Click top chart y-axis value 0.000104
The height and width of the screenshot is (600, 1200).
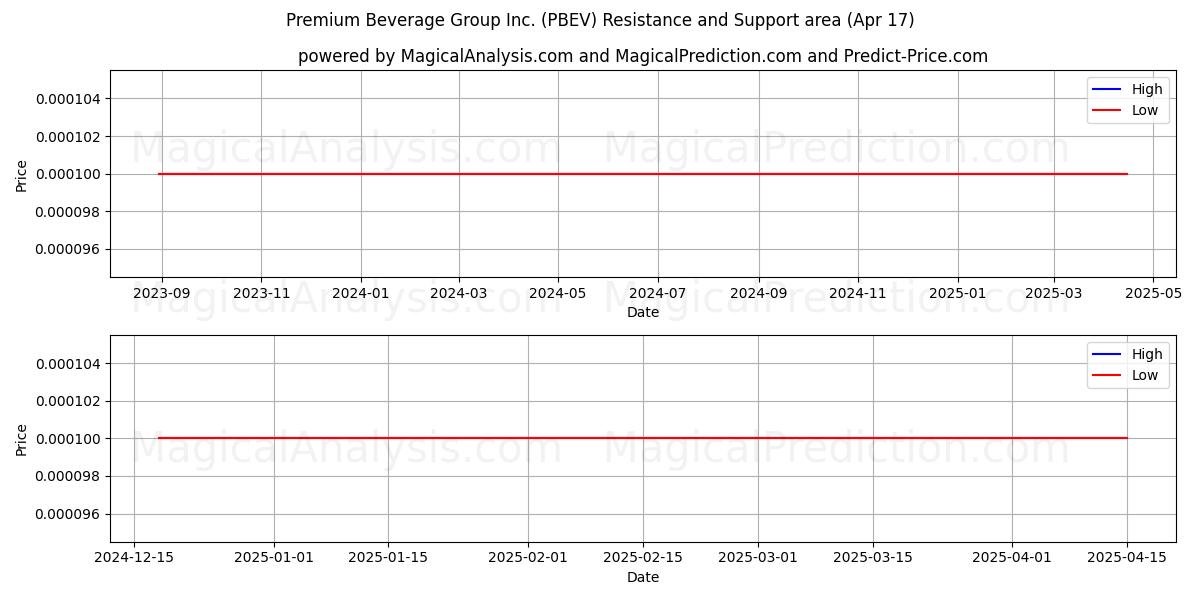(68, 99)
